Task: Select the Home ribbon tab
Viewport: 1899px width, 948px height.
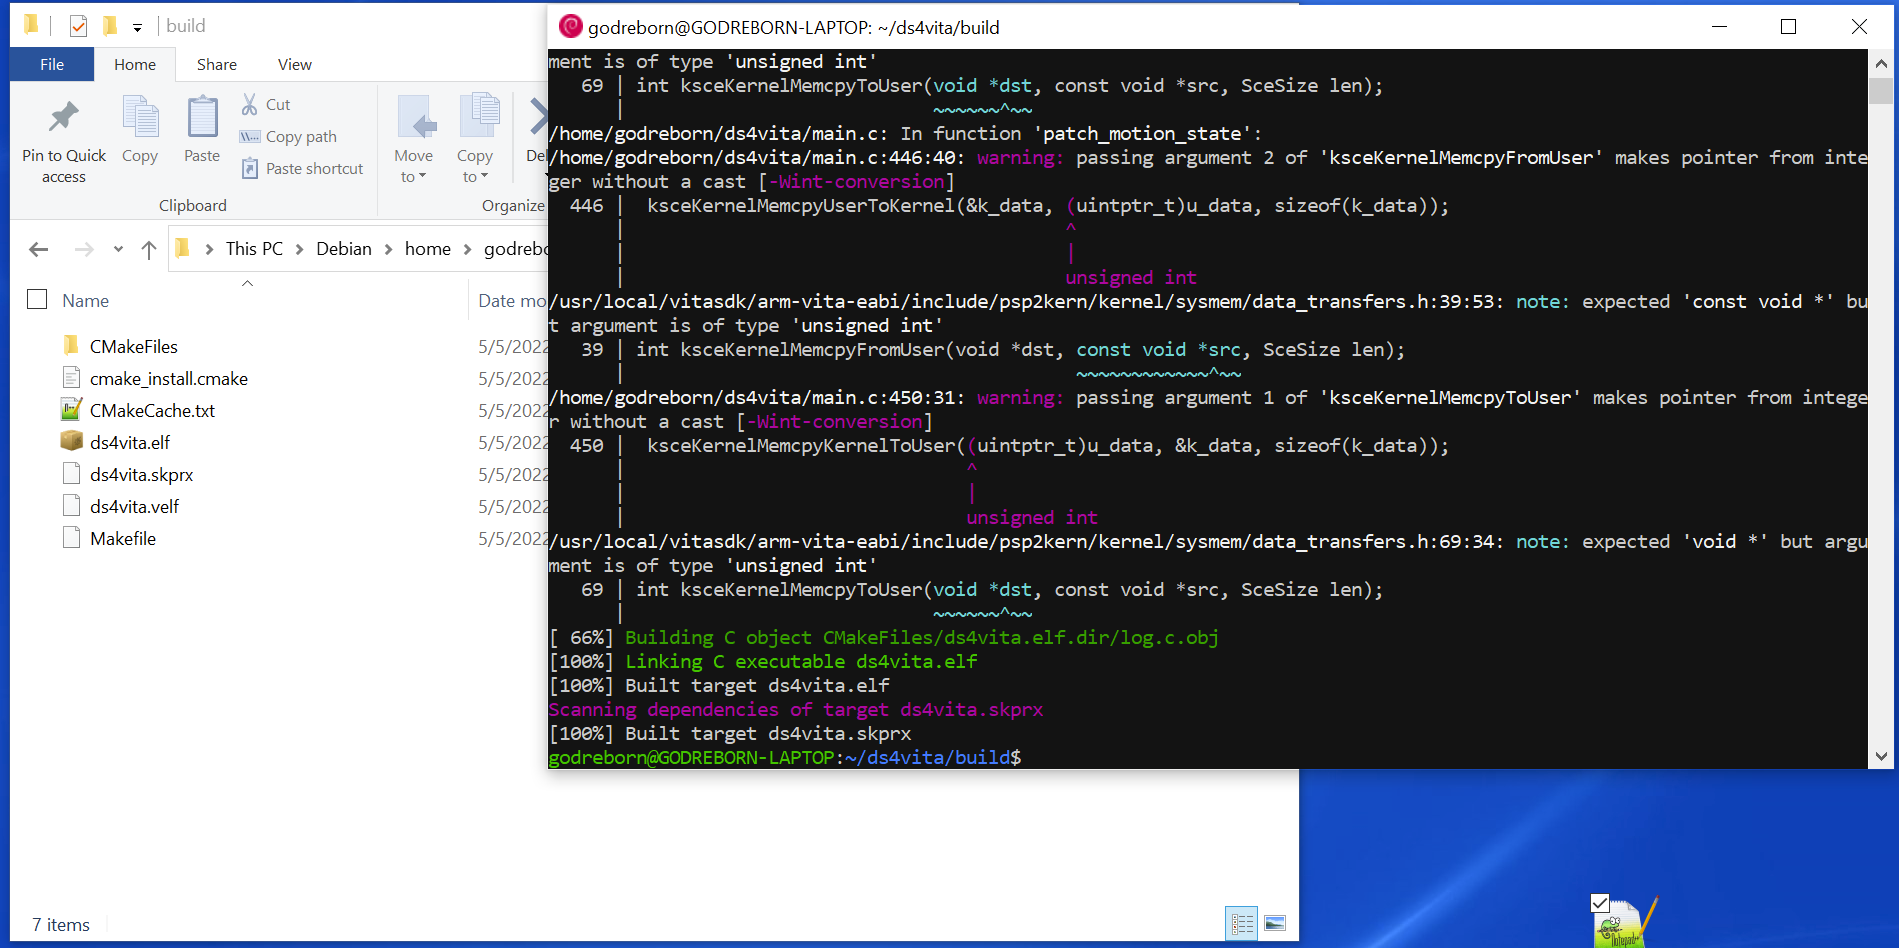Action: pos(135,64)
